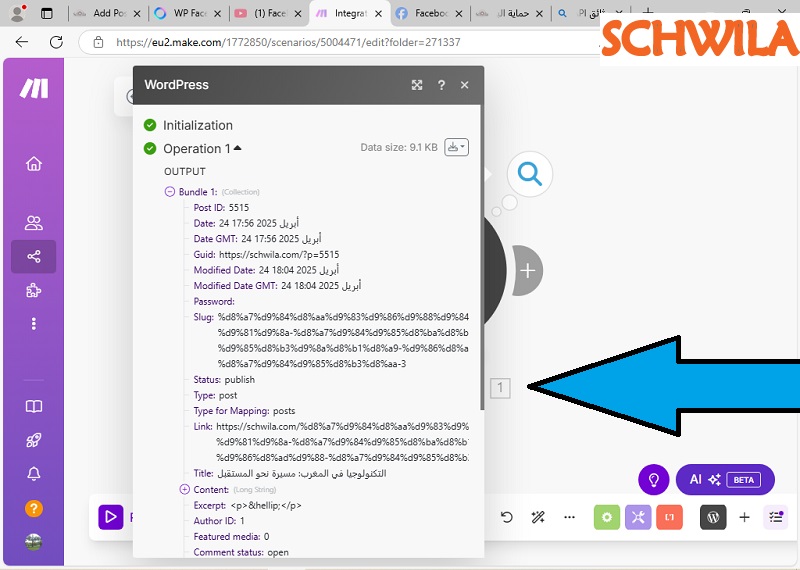Open the Resource hub book icon
The width and height of the screenshot is (800, 570).
click(x=34, y=406)
